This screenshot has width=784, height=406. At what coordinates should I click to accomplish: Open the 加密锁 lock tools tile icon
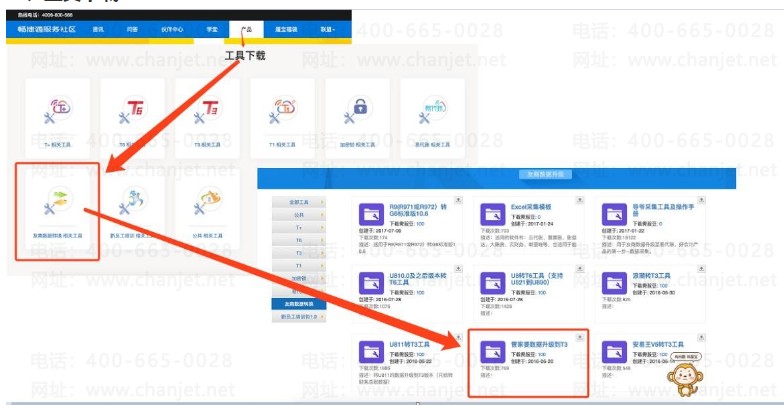(358, 110)
